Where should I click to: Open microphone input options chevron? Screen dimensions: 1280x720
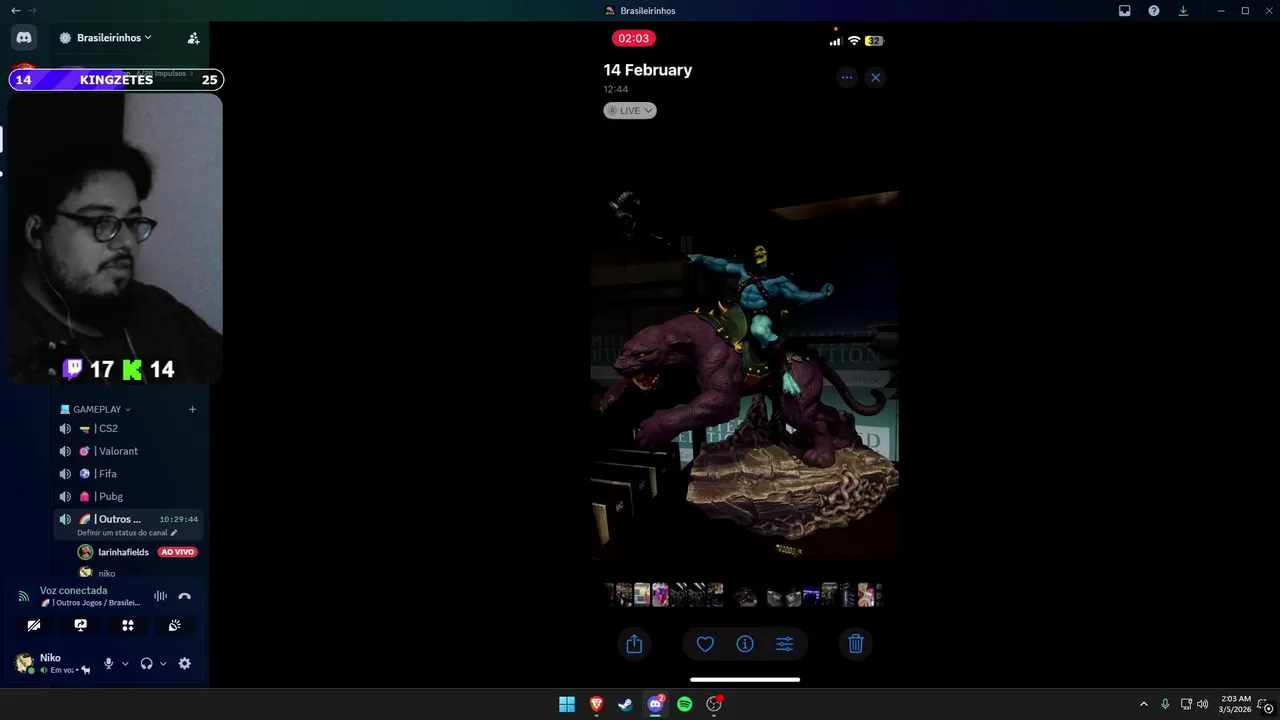click(x=125, y=663)
